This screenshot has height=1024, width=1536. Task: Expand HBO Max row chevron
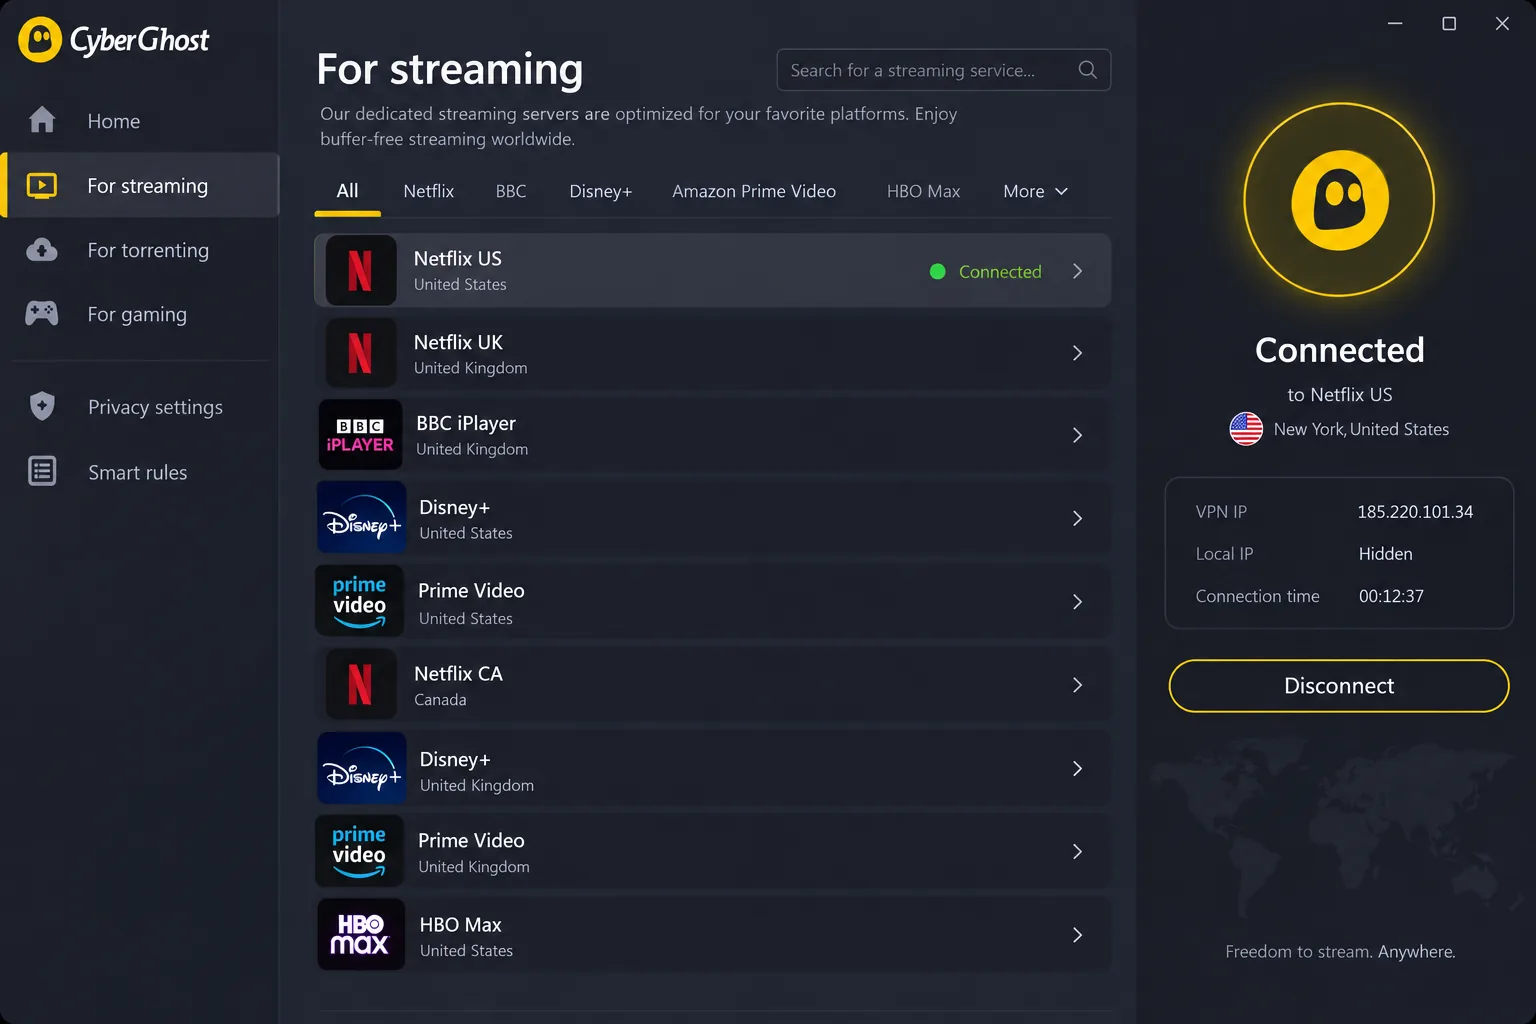[1077, 935]
